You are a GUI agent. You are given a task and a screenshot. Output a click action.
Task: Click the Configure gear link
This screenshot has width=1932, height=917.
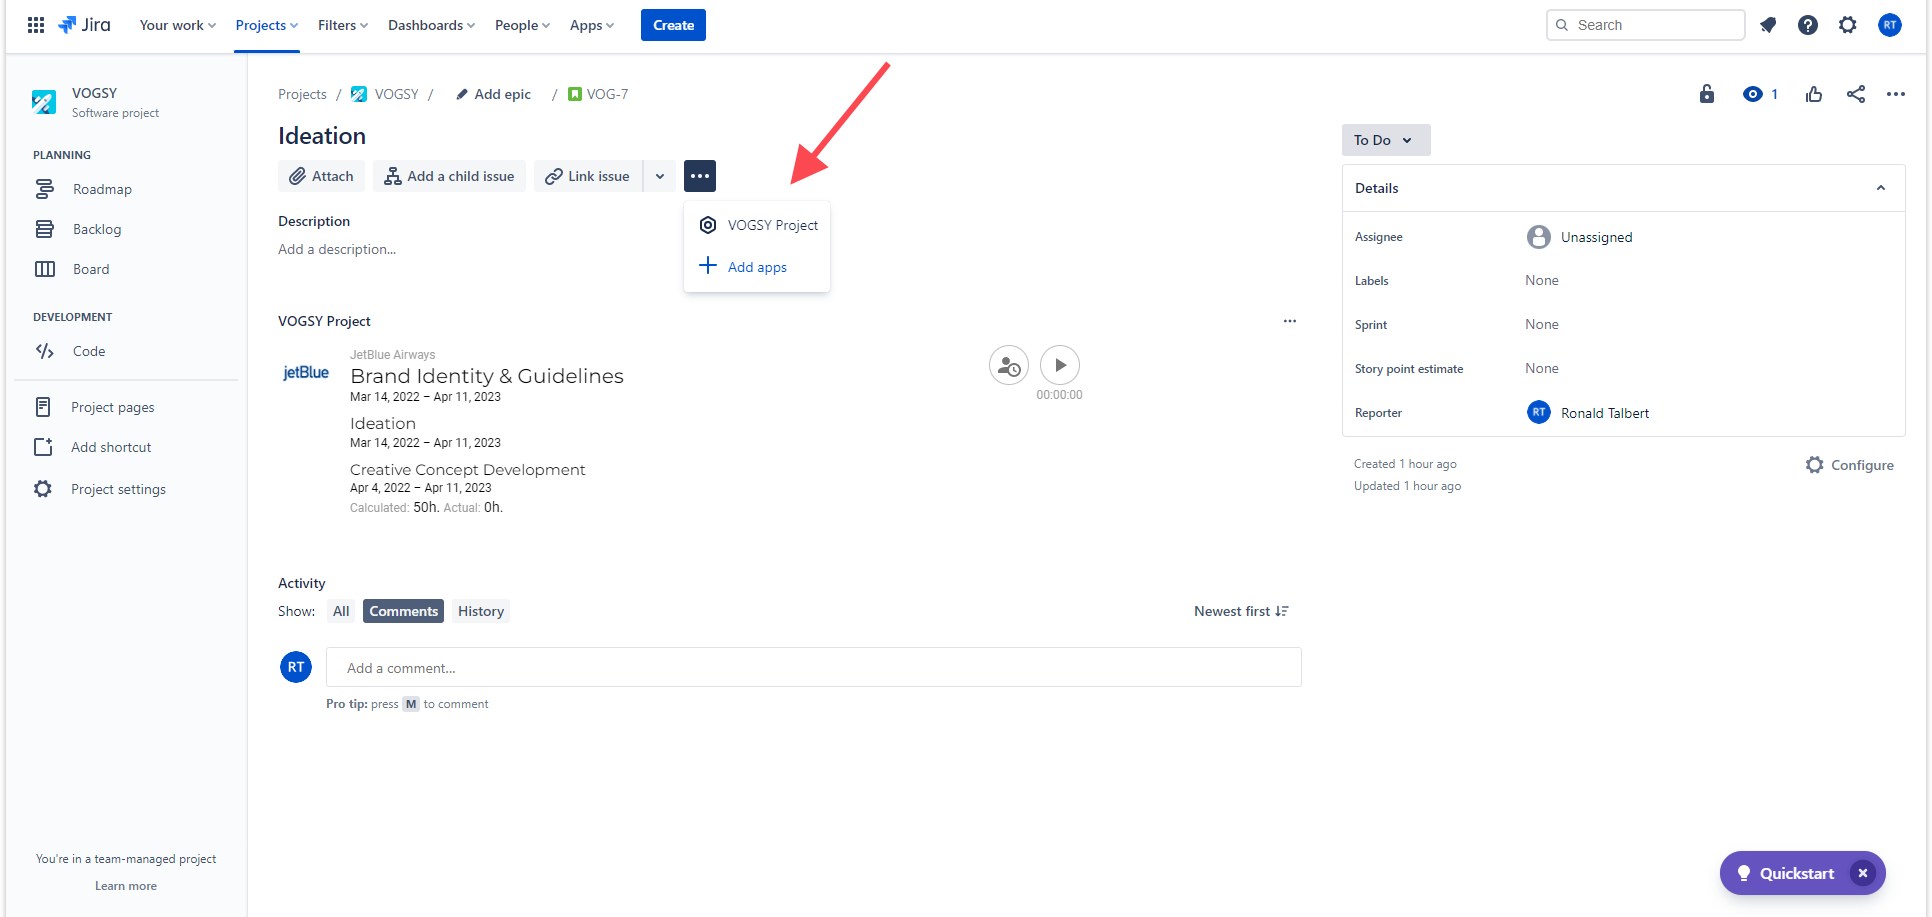[1850, 465]
